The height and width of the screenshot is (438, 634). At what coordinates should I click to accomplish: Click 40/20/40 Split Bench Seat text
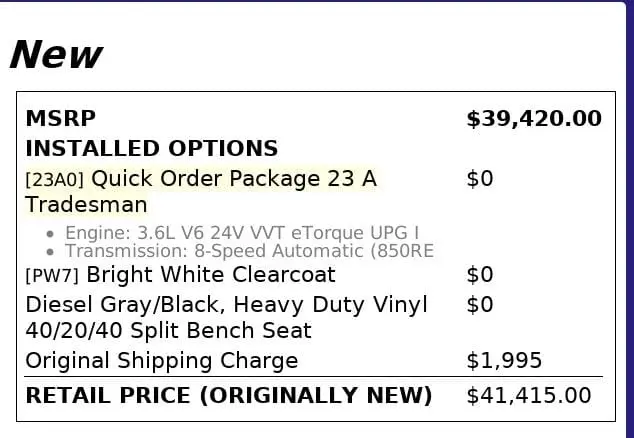click(168, 330)
